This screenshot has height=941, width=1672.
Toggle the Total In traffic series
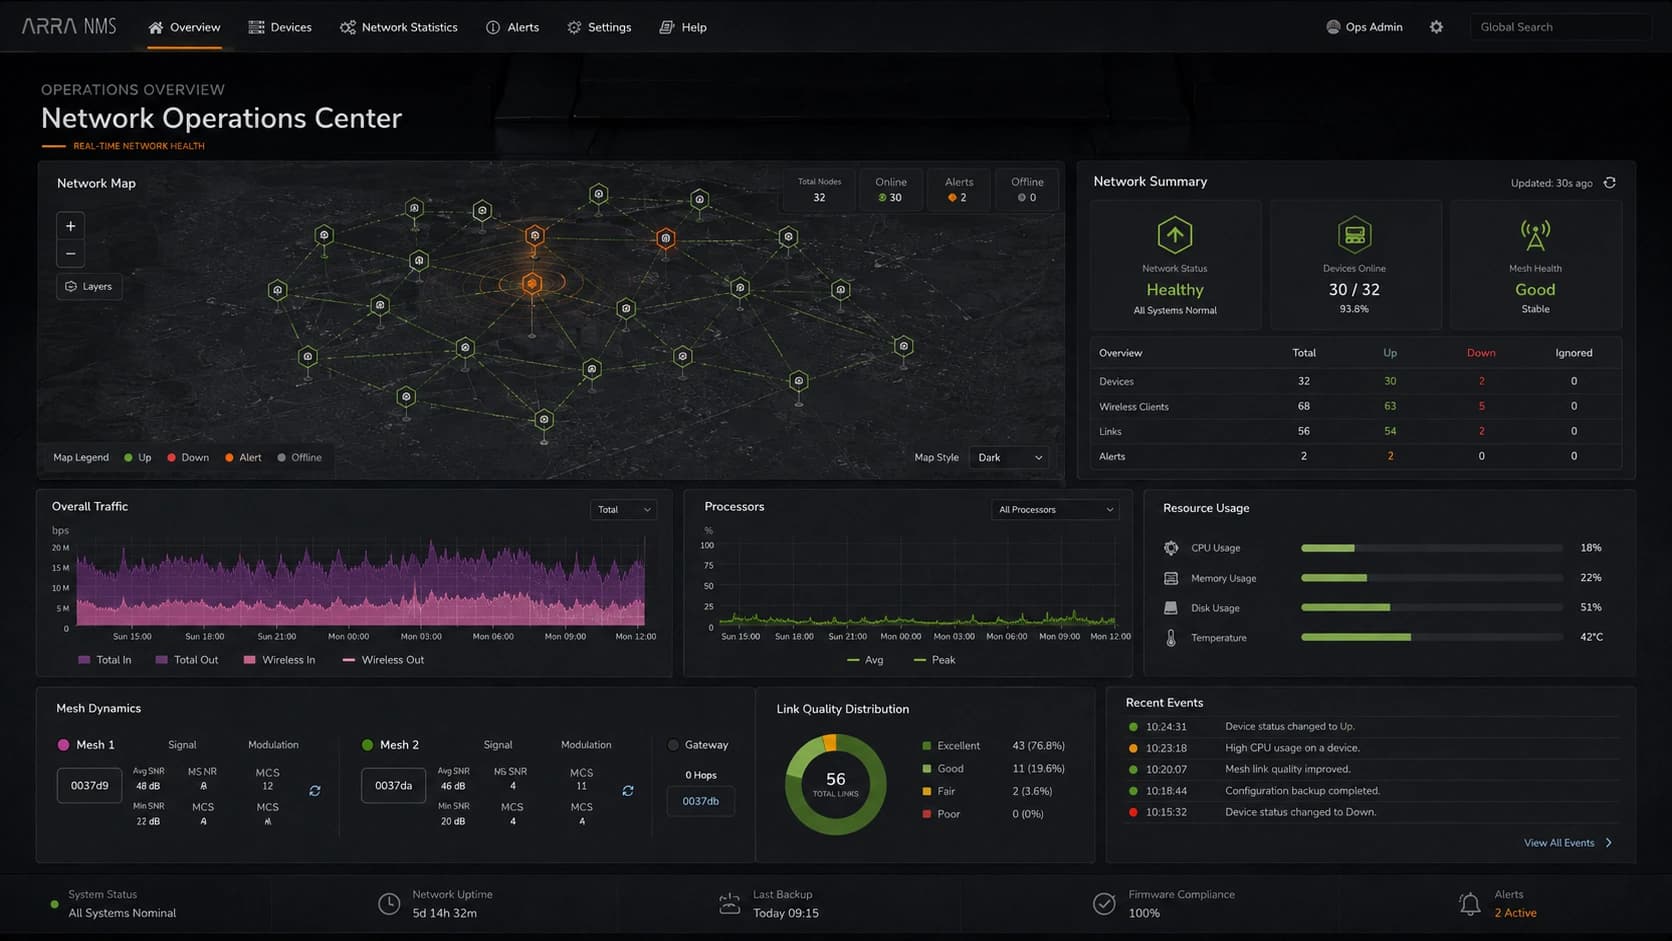pyautogui.click(x=104, y=660)
